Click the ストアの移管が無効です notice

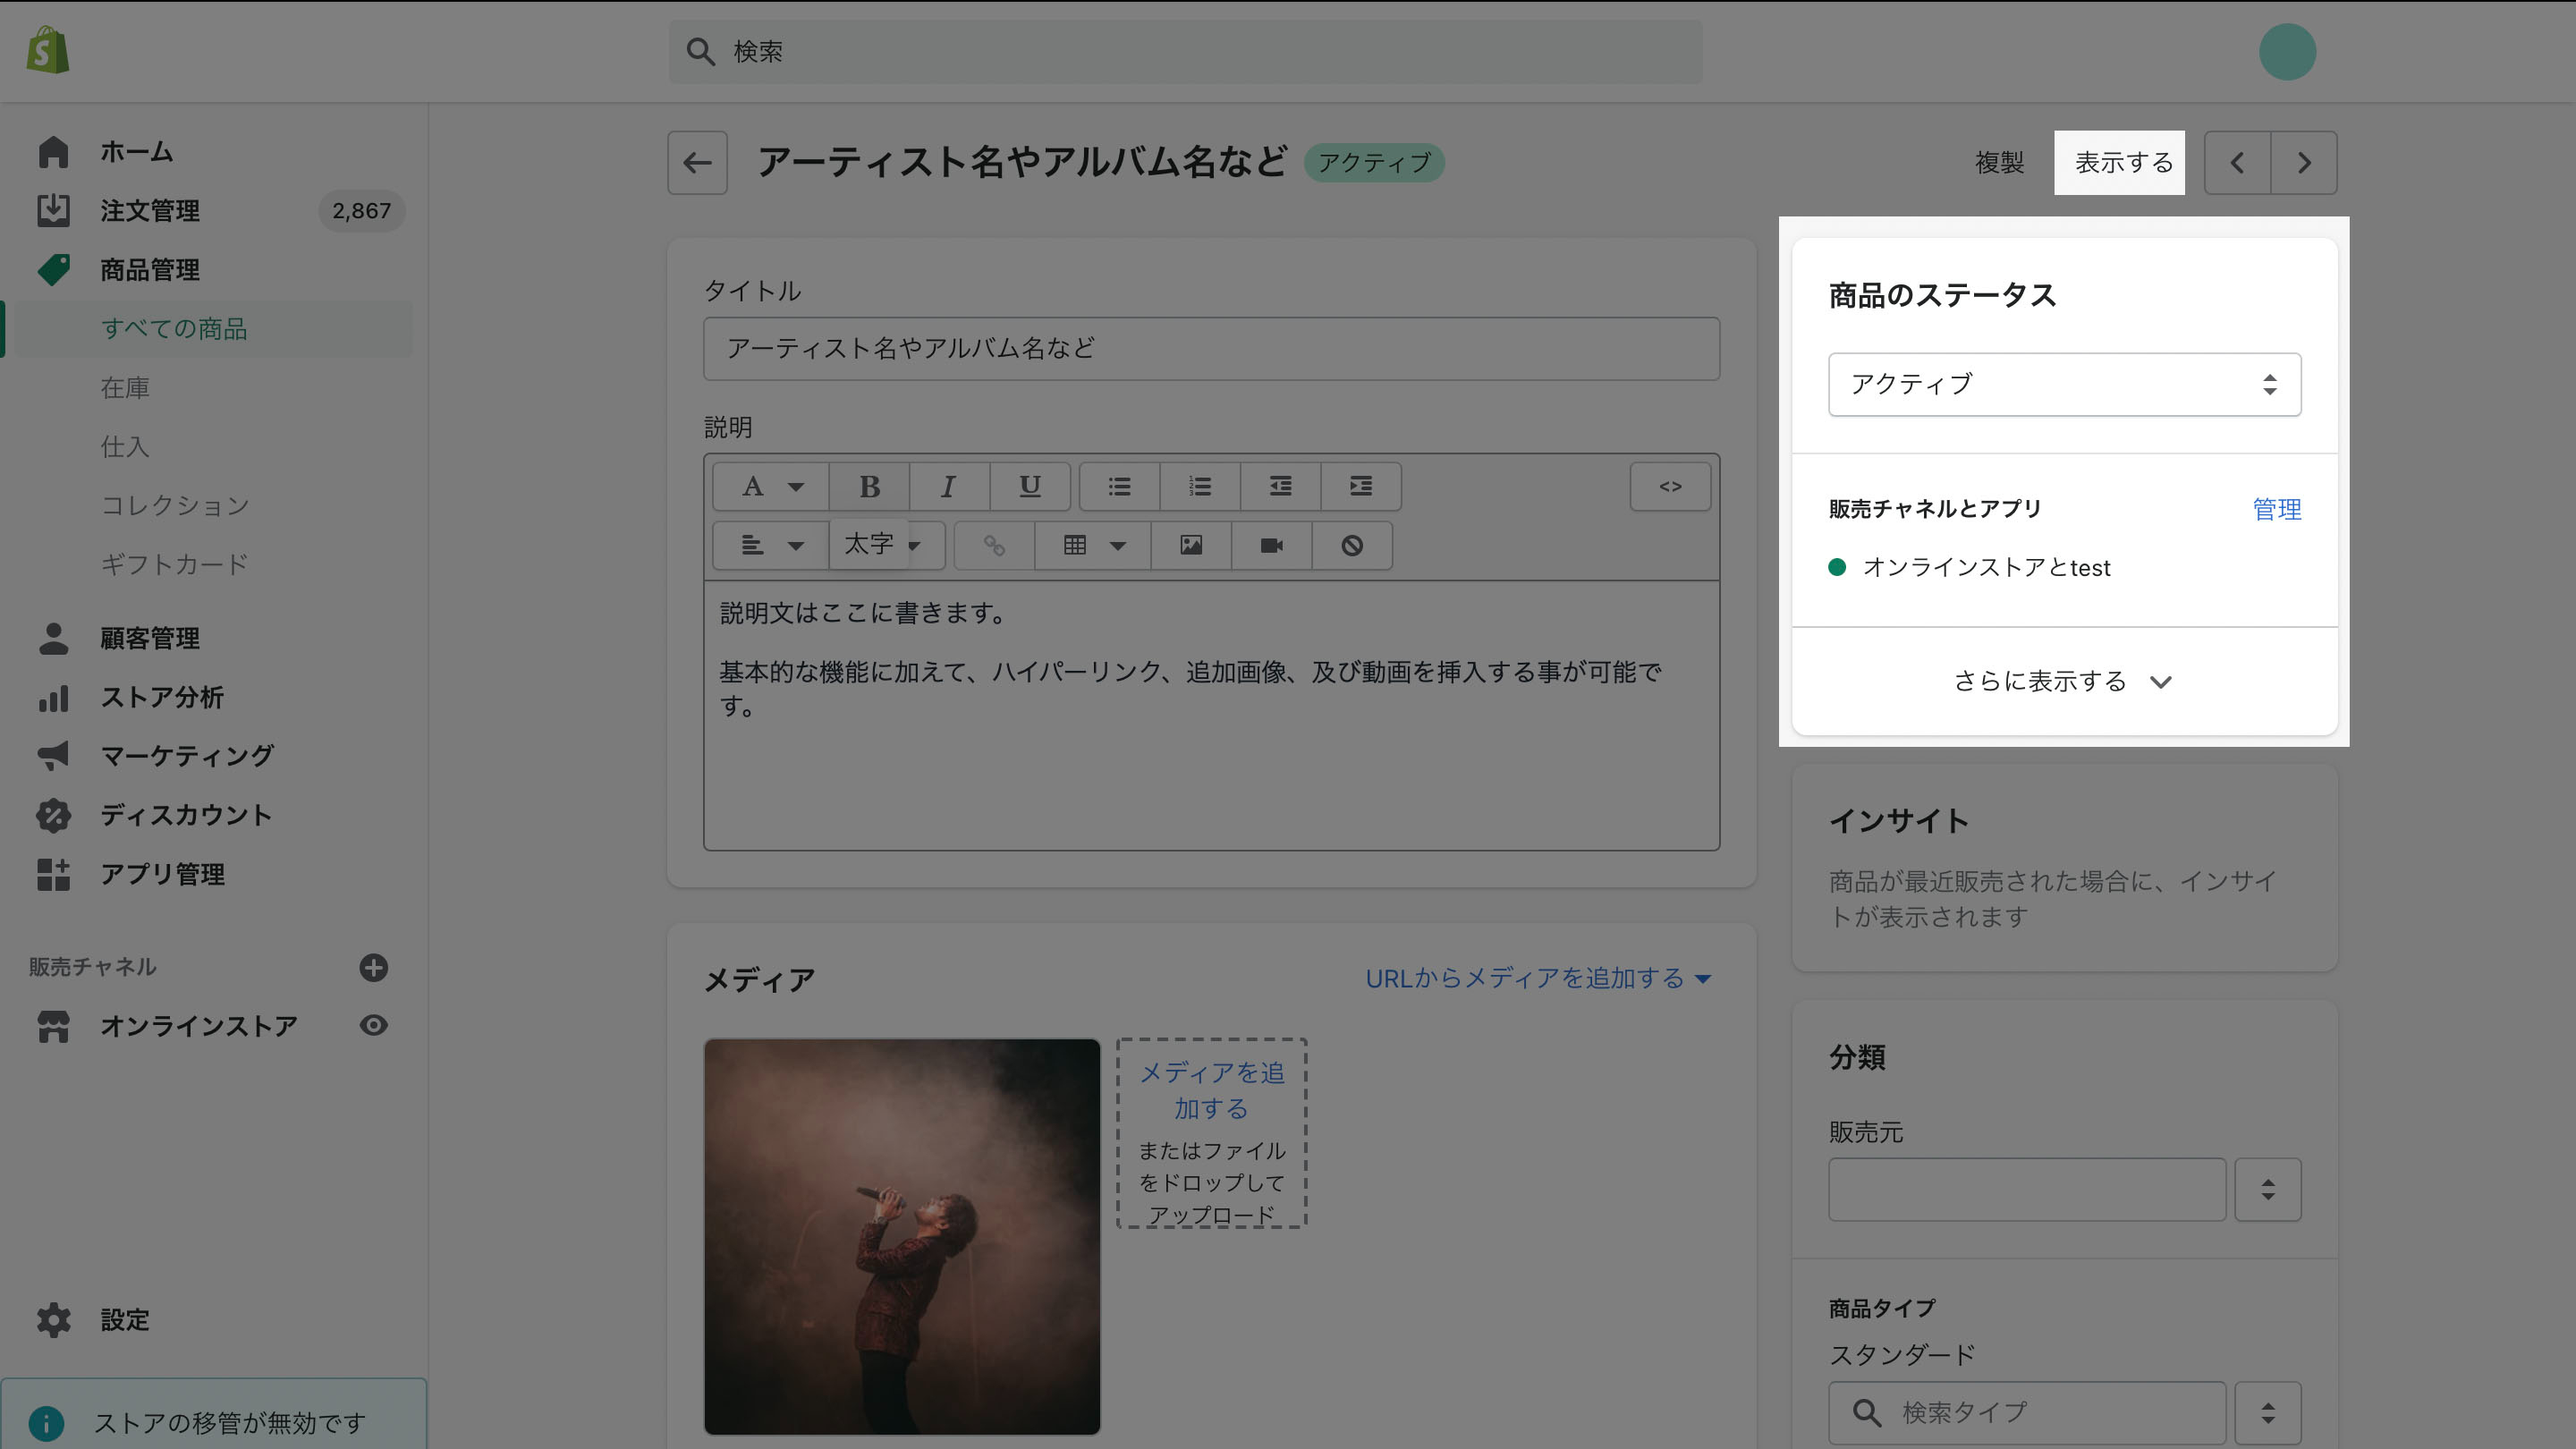[214, 1415]
